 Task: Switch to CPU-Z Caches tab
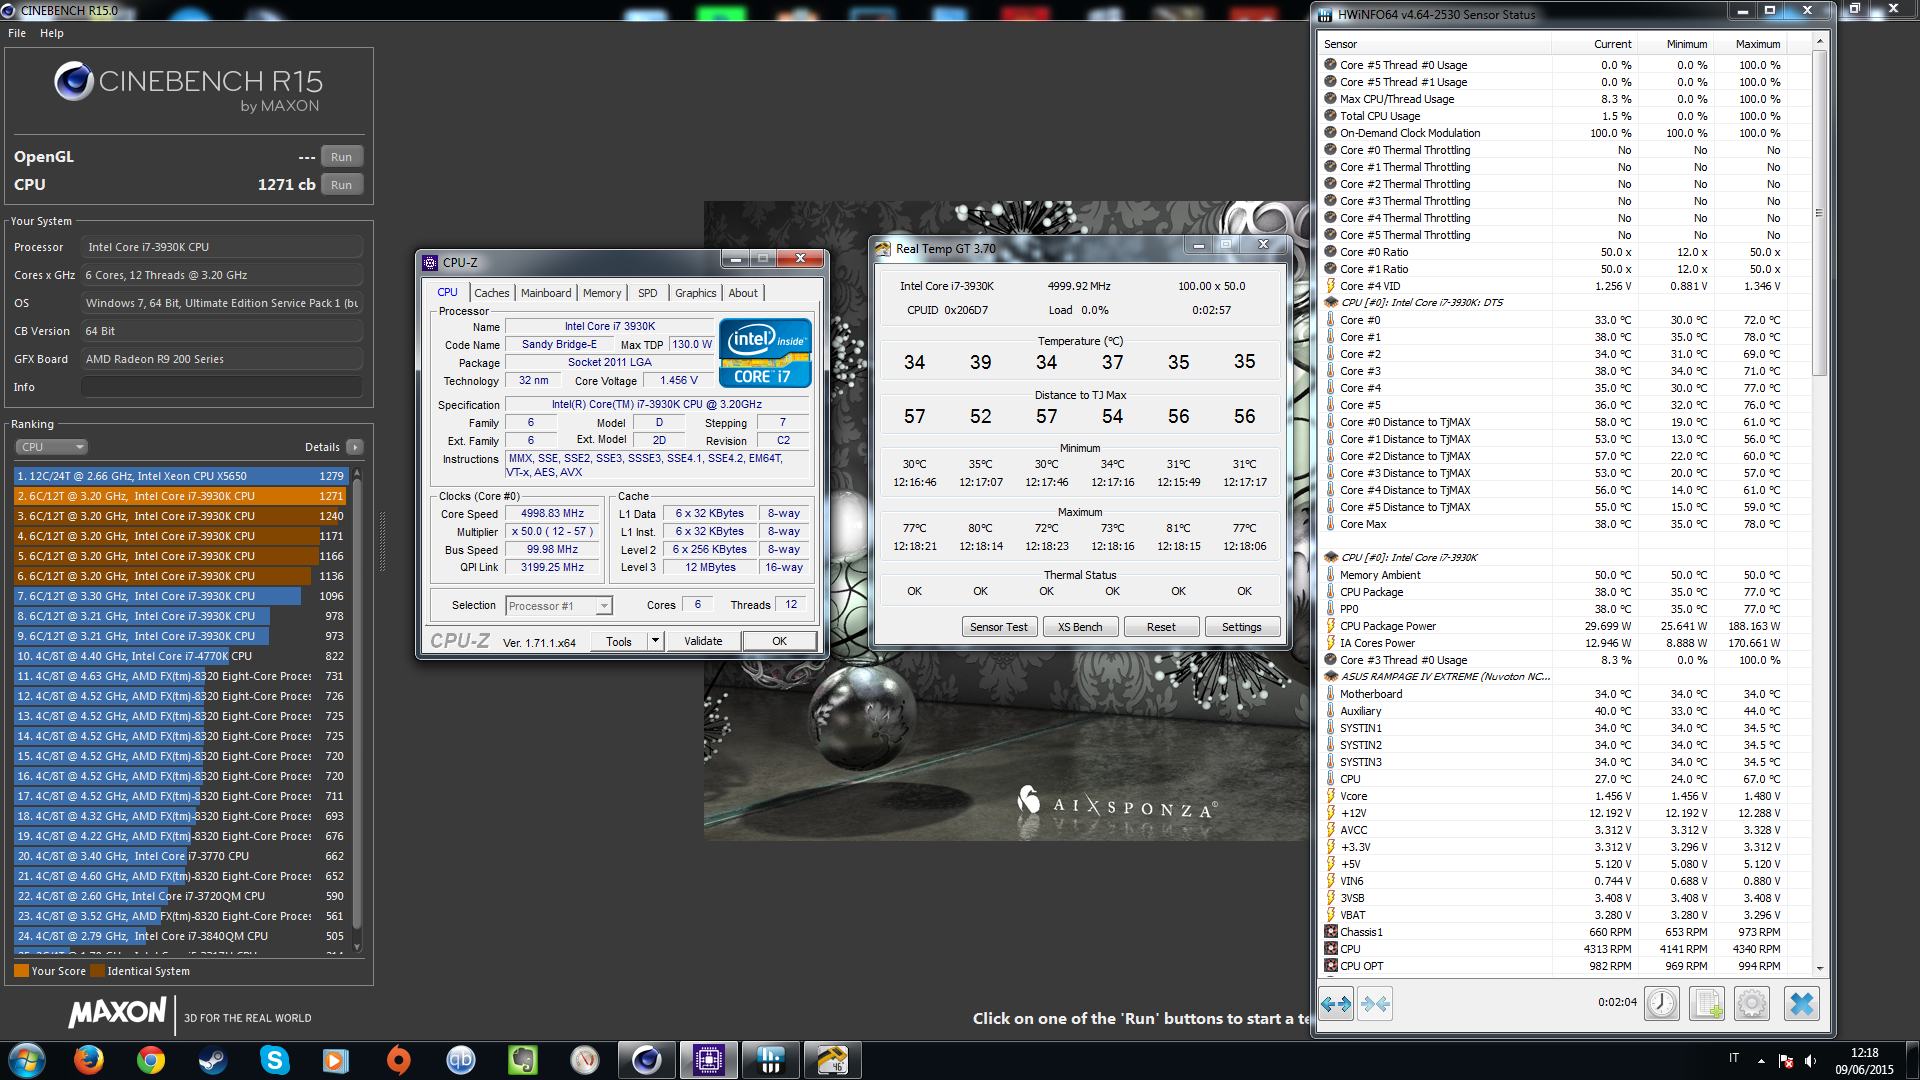pyautogui.click(x=491, y=293)
